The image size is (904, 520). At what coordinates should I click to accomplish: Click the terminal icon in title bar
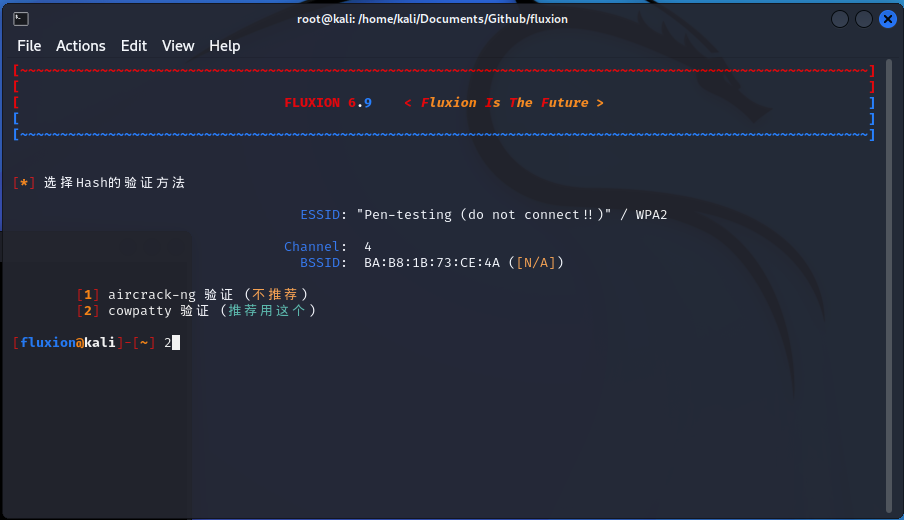point(21,19)
